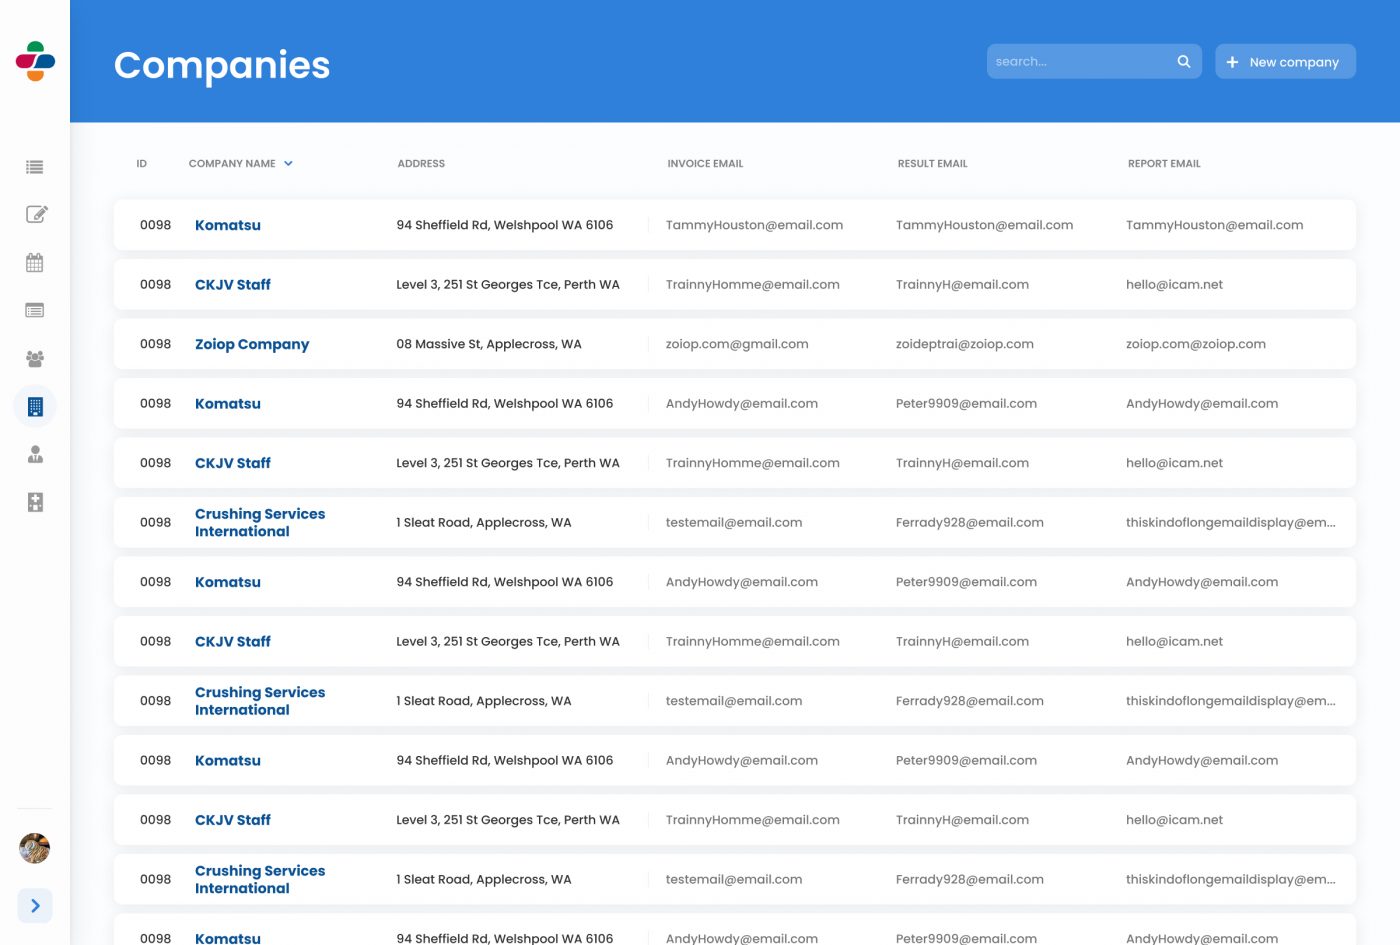Select the companies building sidebar icon
Image resolution: width=1400 pixels, height=945 pixels.
(x=35, y=407)
